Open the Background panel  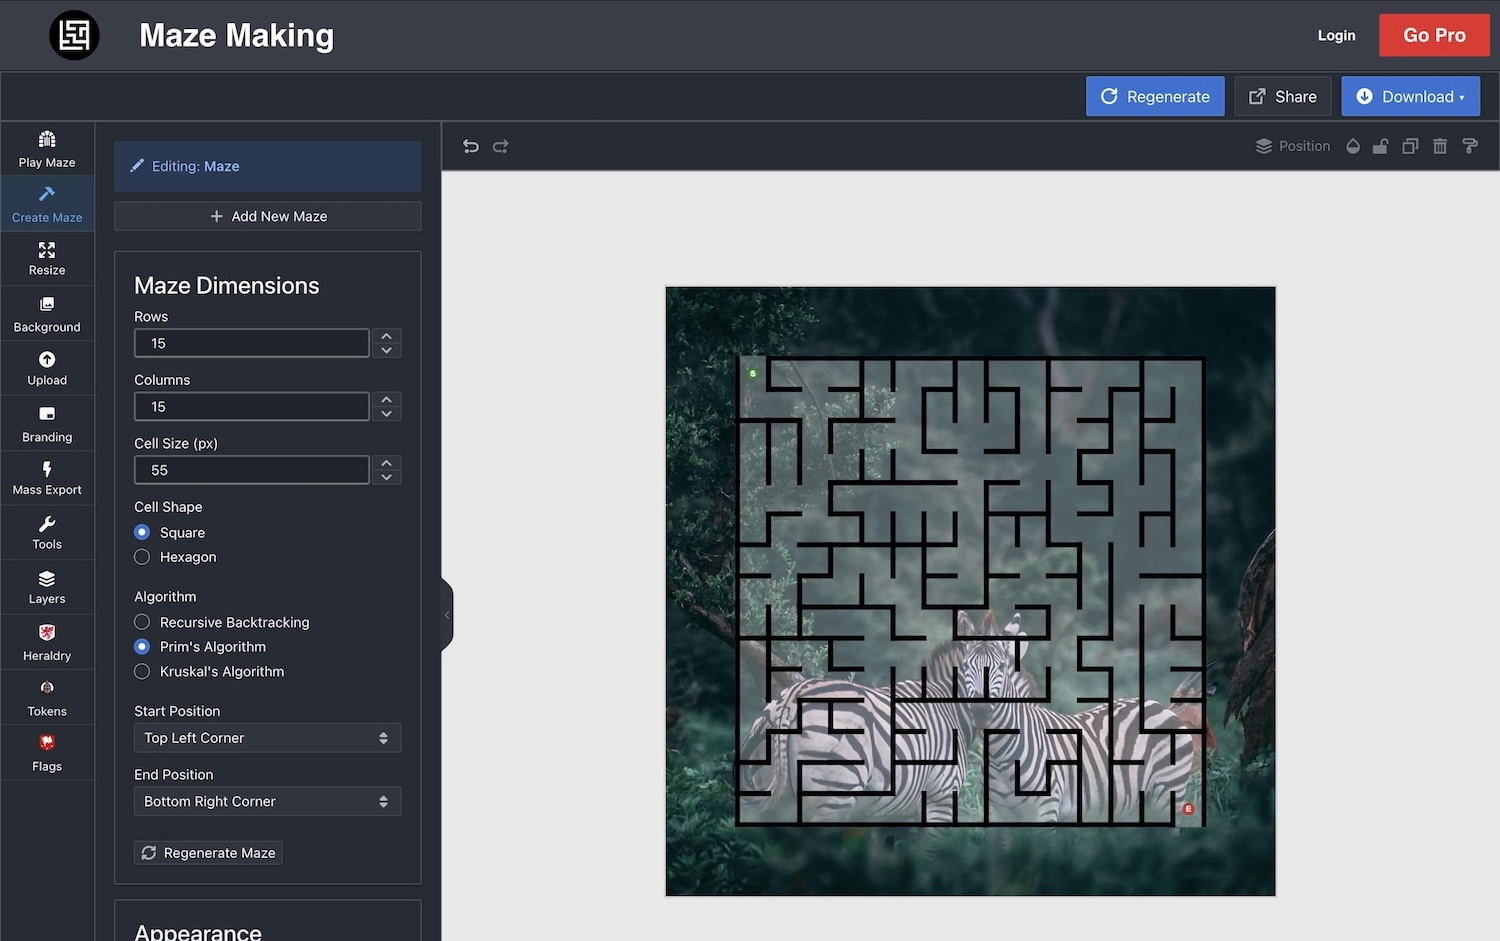point(46,313)
